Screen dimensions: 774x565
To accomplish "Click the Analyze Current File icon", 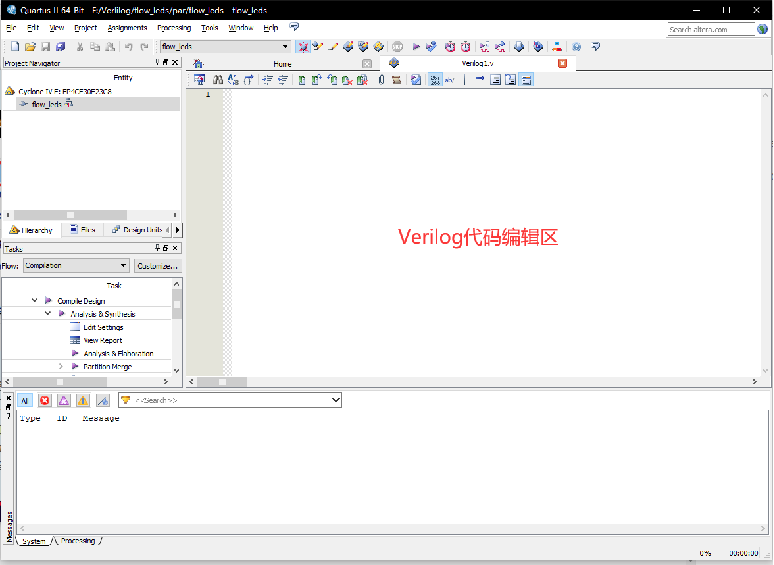I will (416, 79).
